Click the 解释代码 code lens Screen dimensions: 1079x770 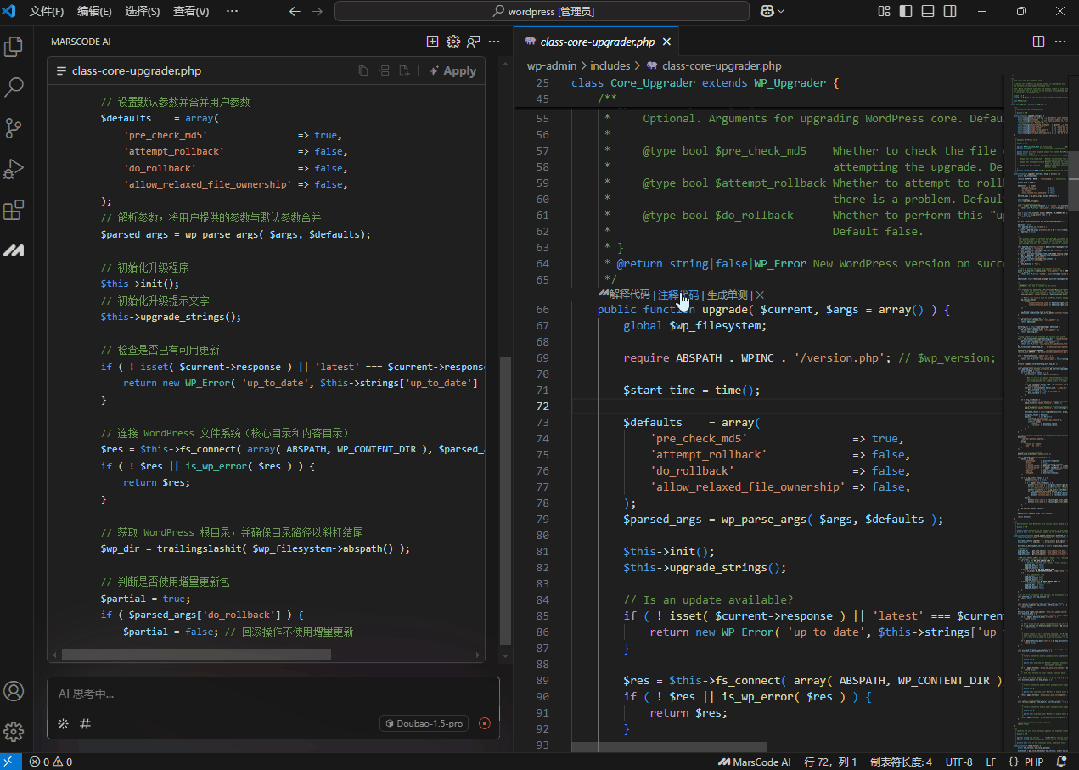tap(629, 295)
